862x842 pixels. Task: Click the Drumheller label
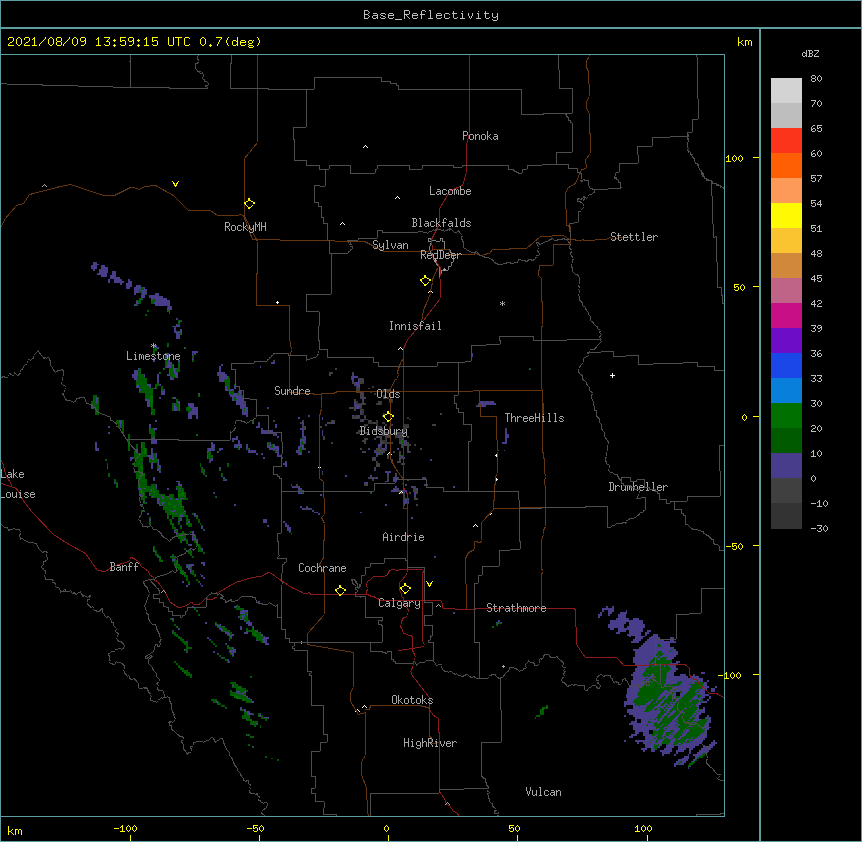point(638,487)
